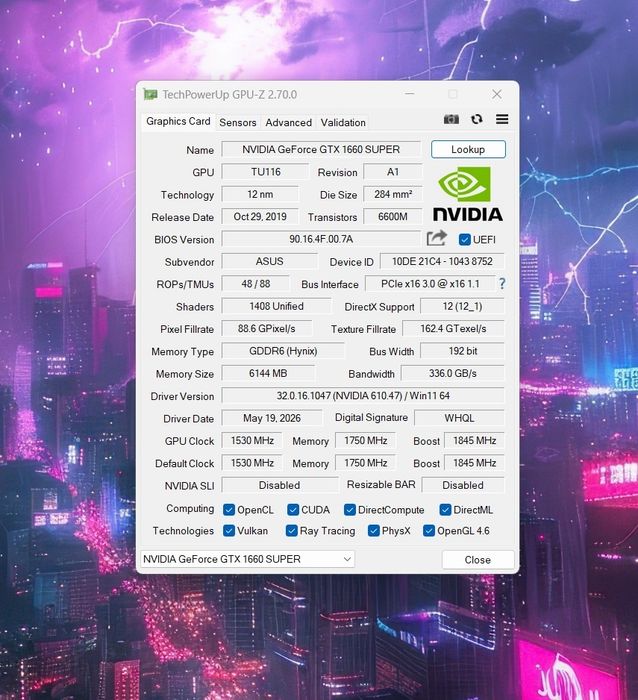The height and width of the screenshot is (700, 638).
Task: Click the Release Date Oct 29, 2019
Action: 260,217
